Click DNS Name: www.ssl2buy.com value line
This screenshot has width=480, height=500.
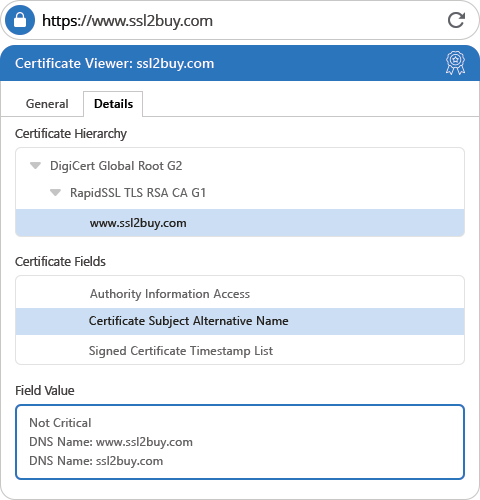click(111, 442)
